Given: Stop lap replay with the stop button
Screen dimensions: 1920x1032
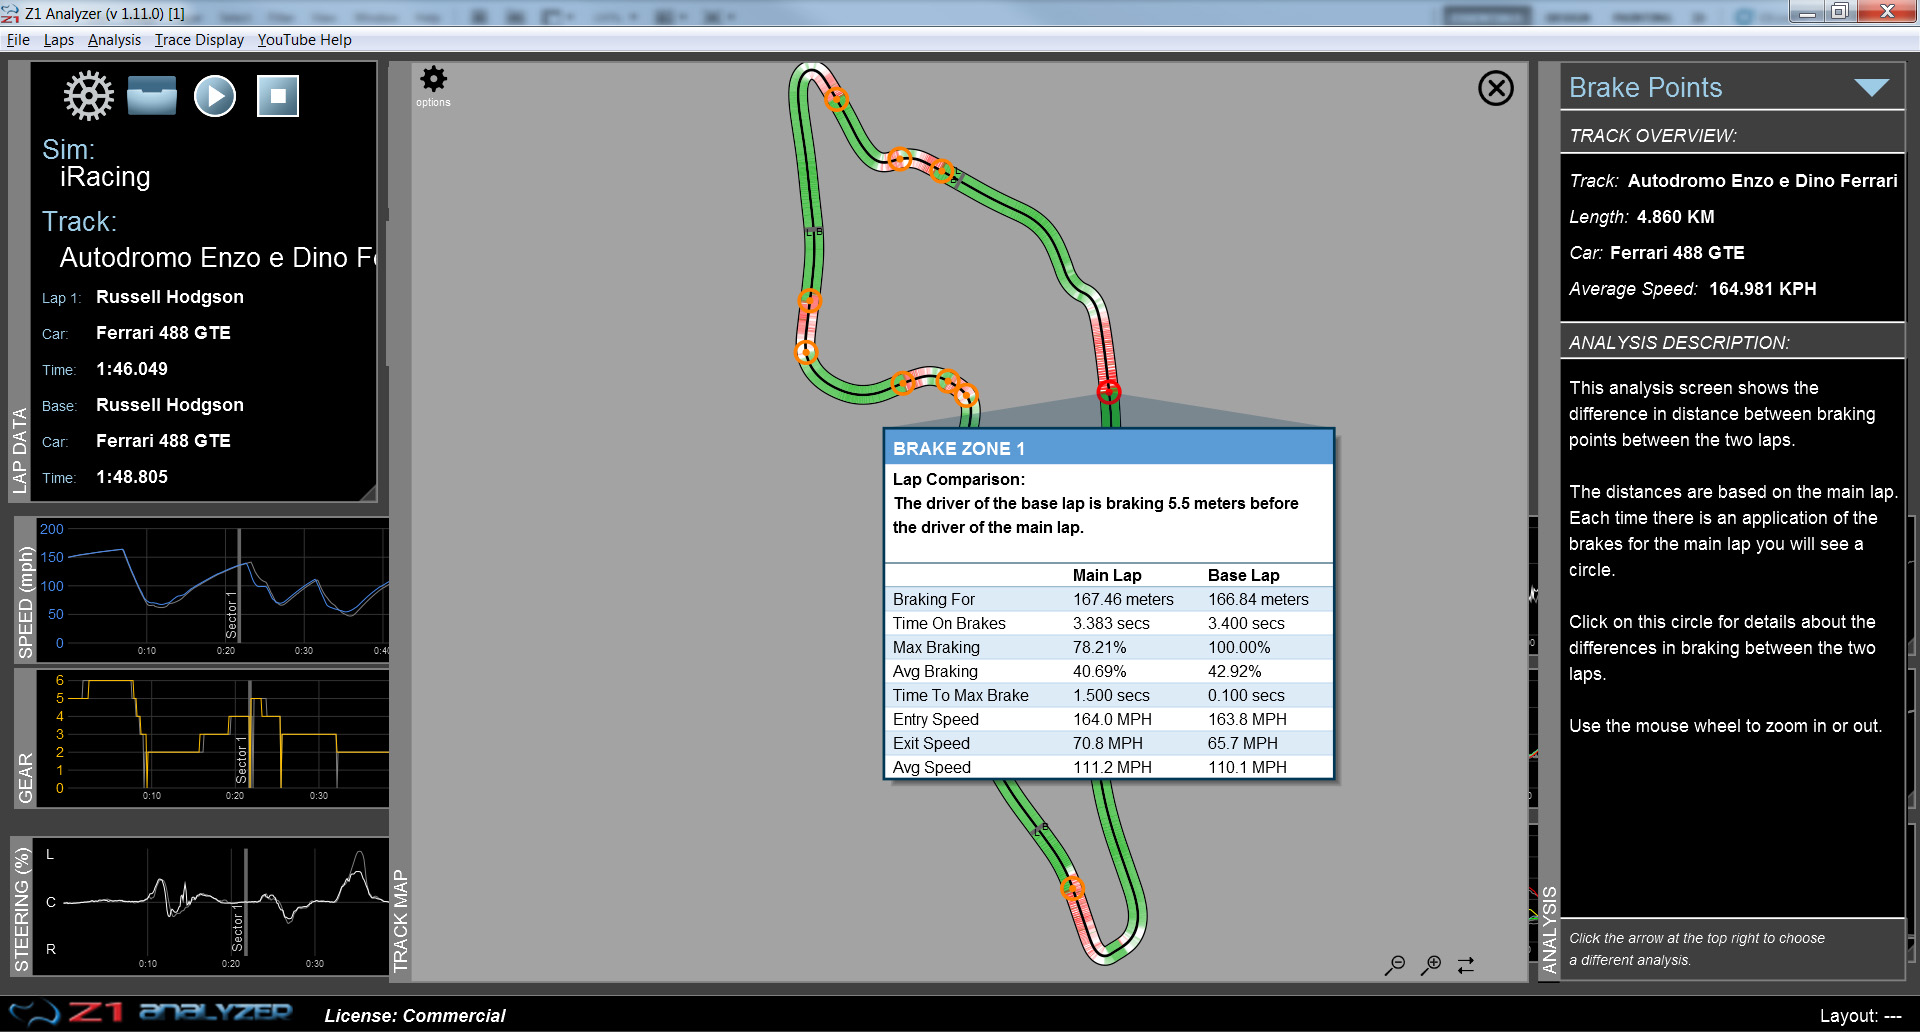Looking at the screenshot, I should coord(278,96).
